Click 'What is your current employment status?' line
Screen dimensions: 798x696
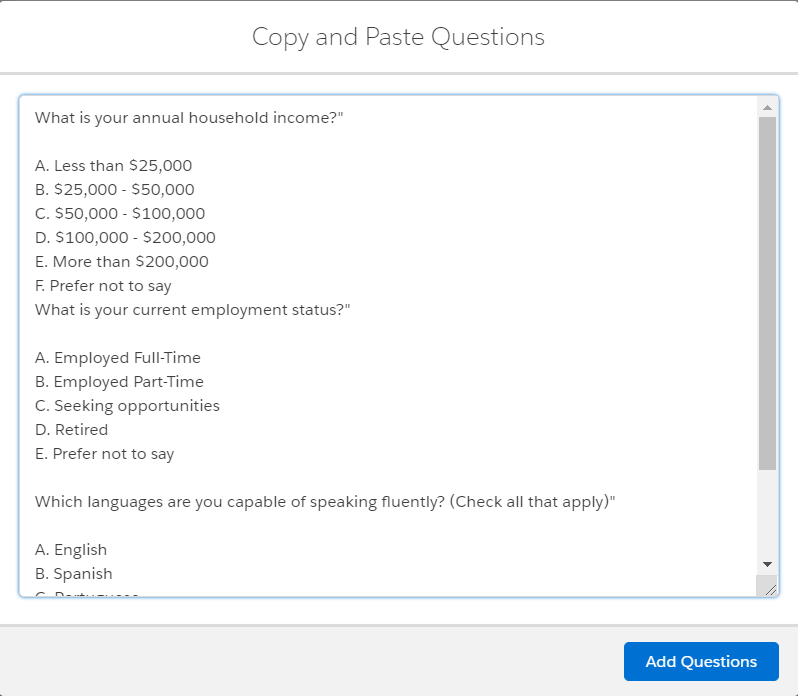tap(193, 310)
